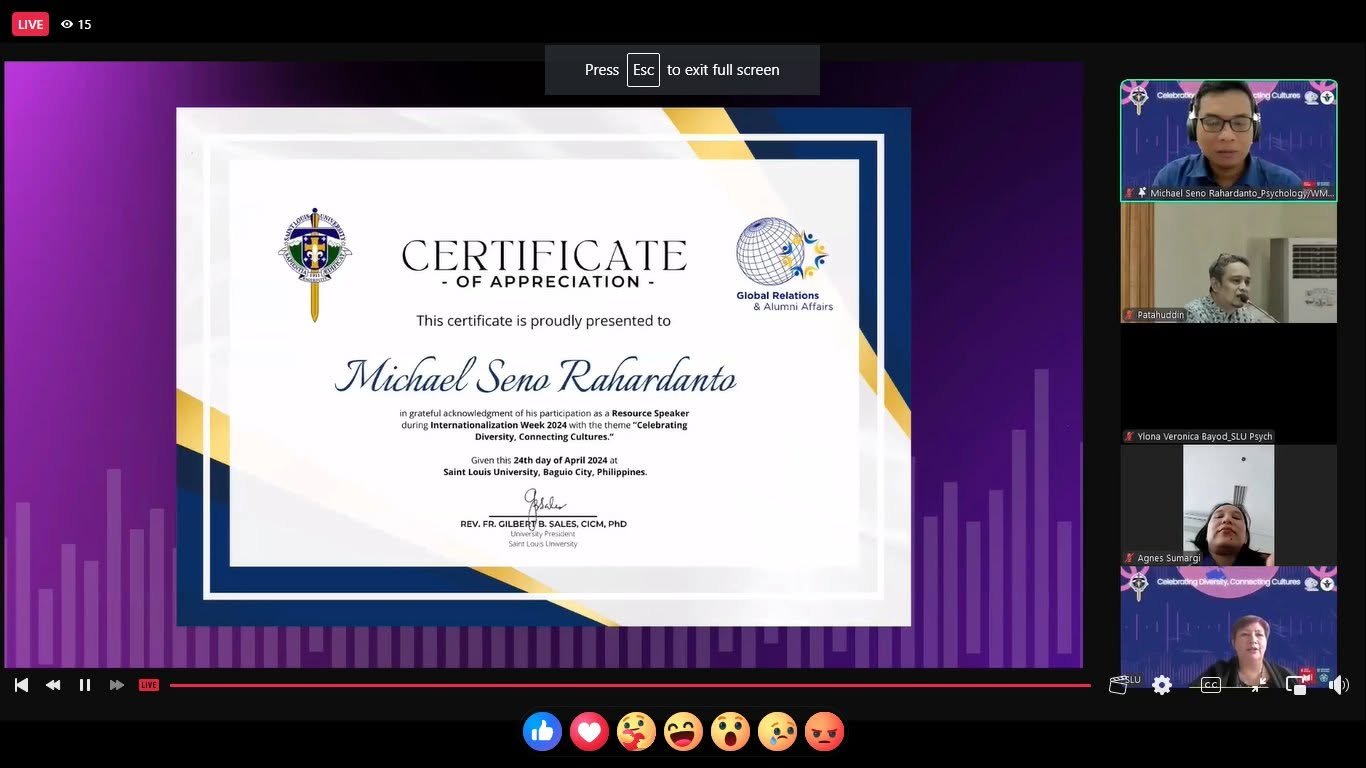Viewport: 1366px width, 768px height.
Task: React with the Love heart
Action: (589, 732)
